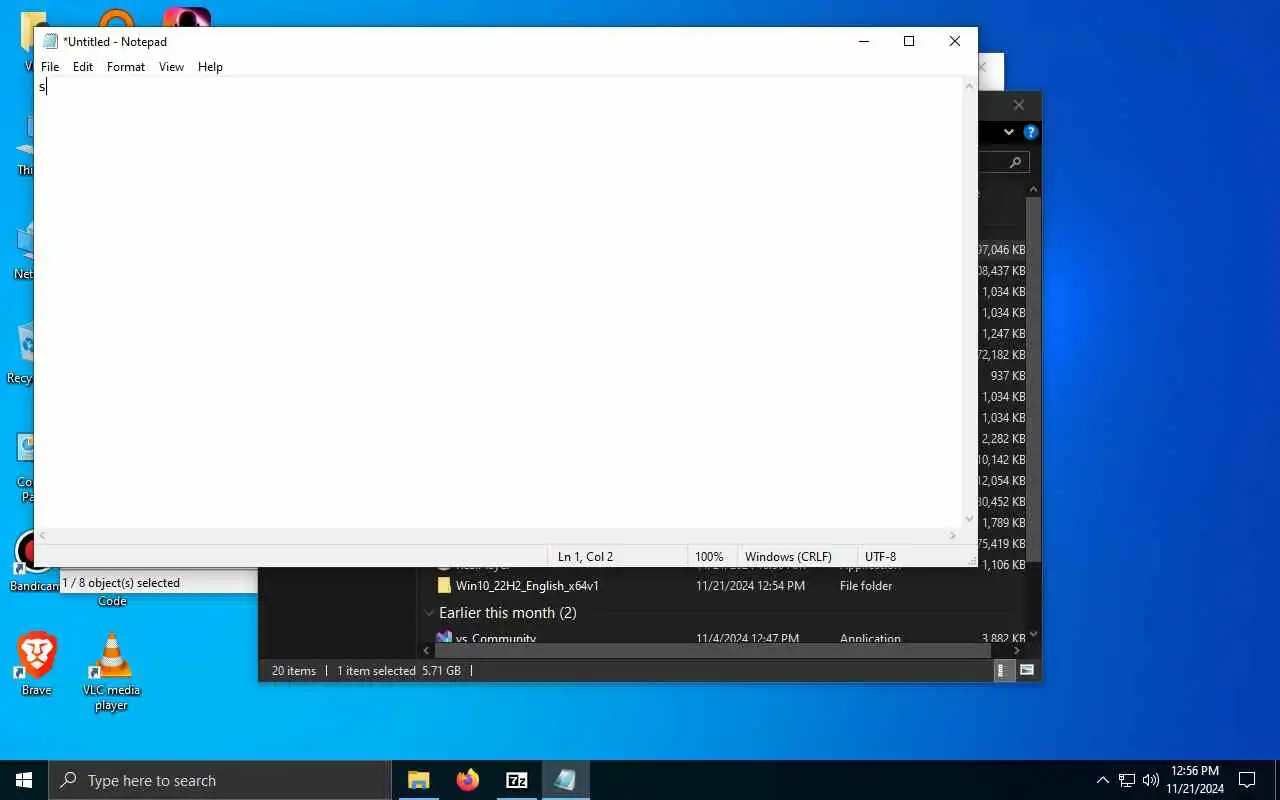1280x800 pixels.
Task: Click Notepad's vertical scrollbar up arrow
Action: [x=969, y=87]
